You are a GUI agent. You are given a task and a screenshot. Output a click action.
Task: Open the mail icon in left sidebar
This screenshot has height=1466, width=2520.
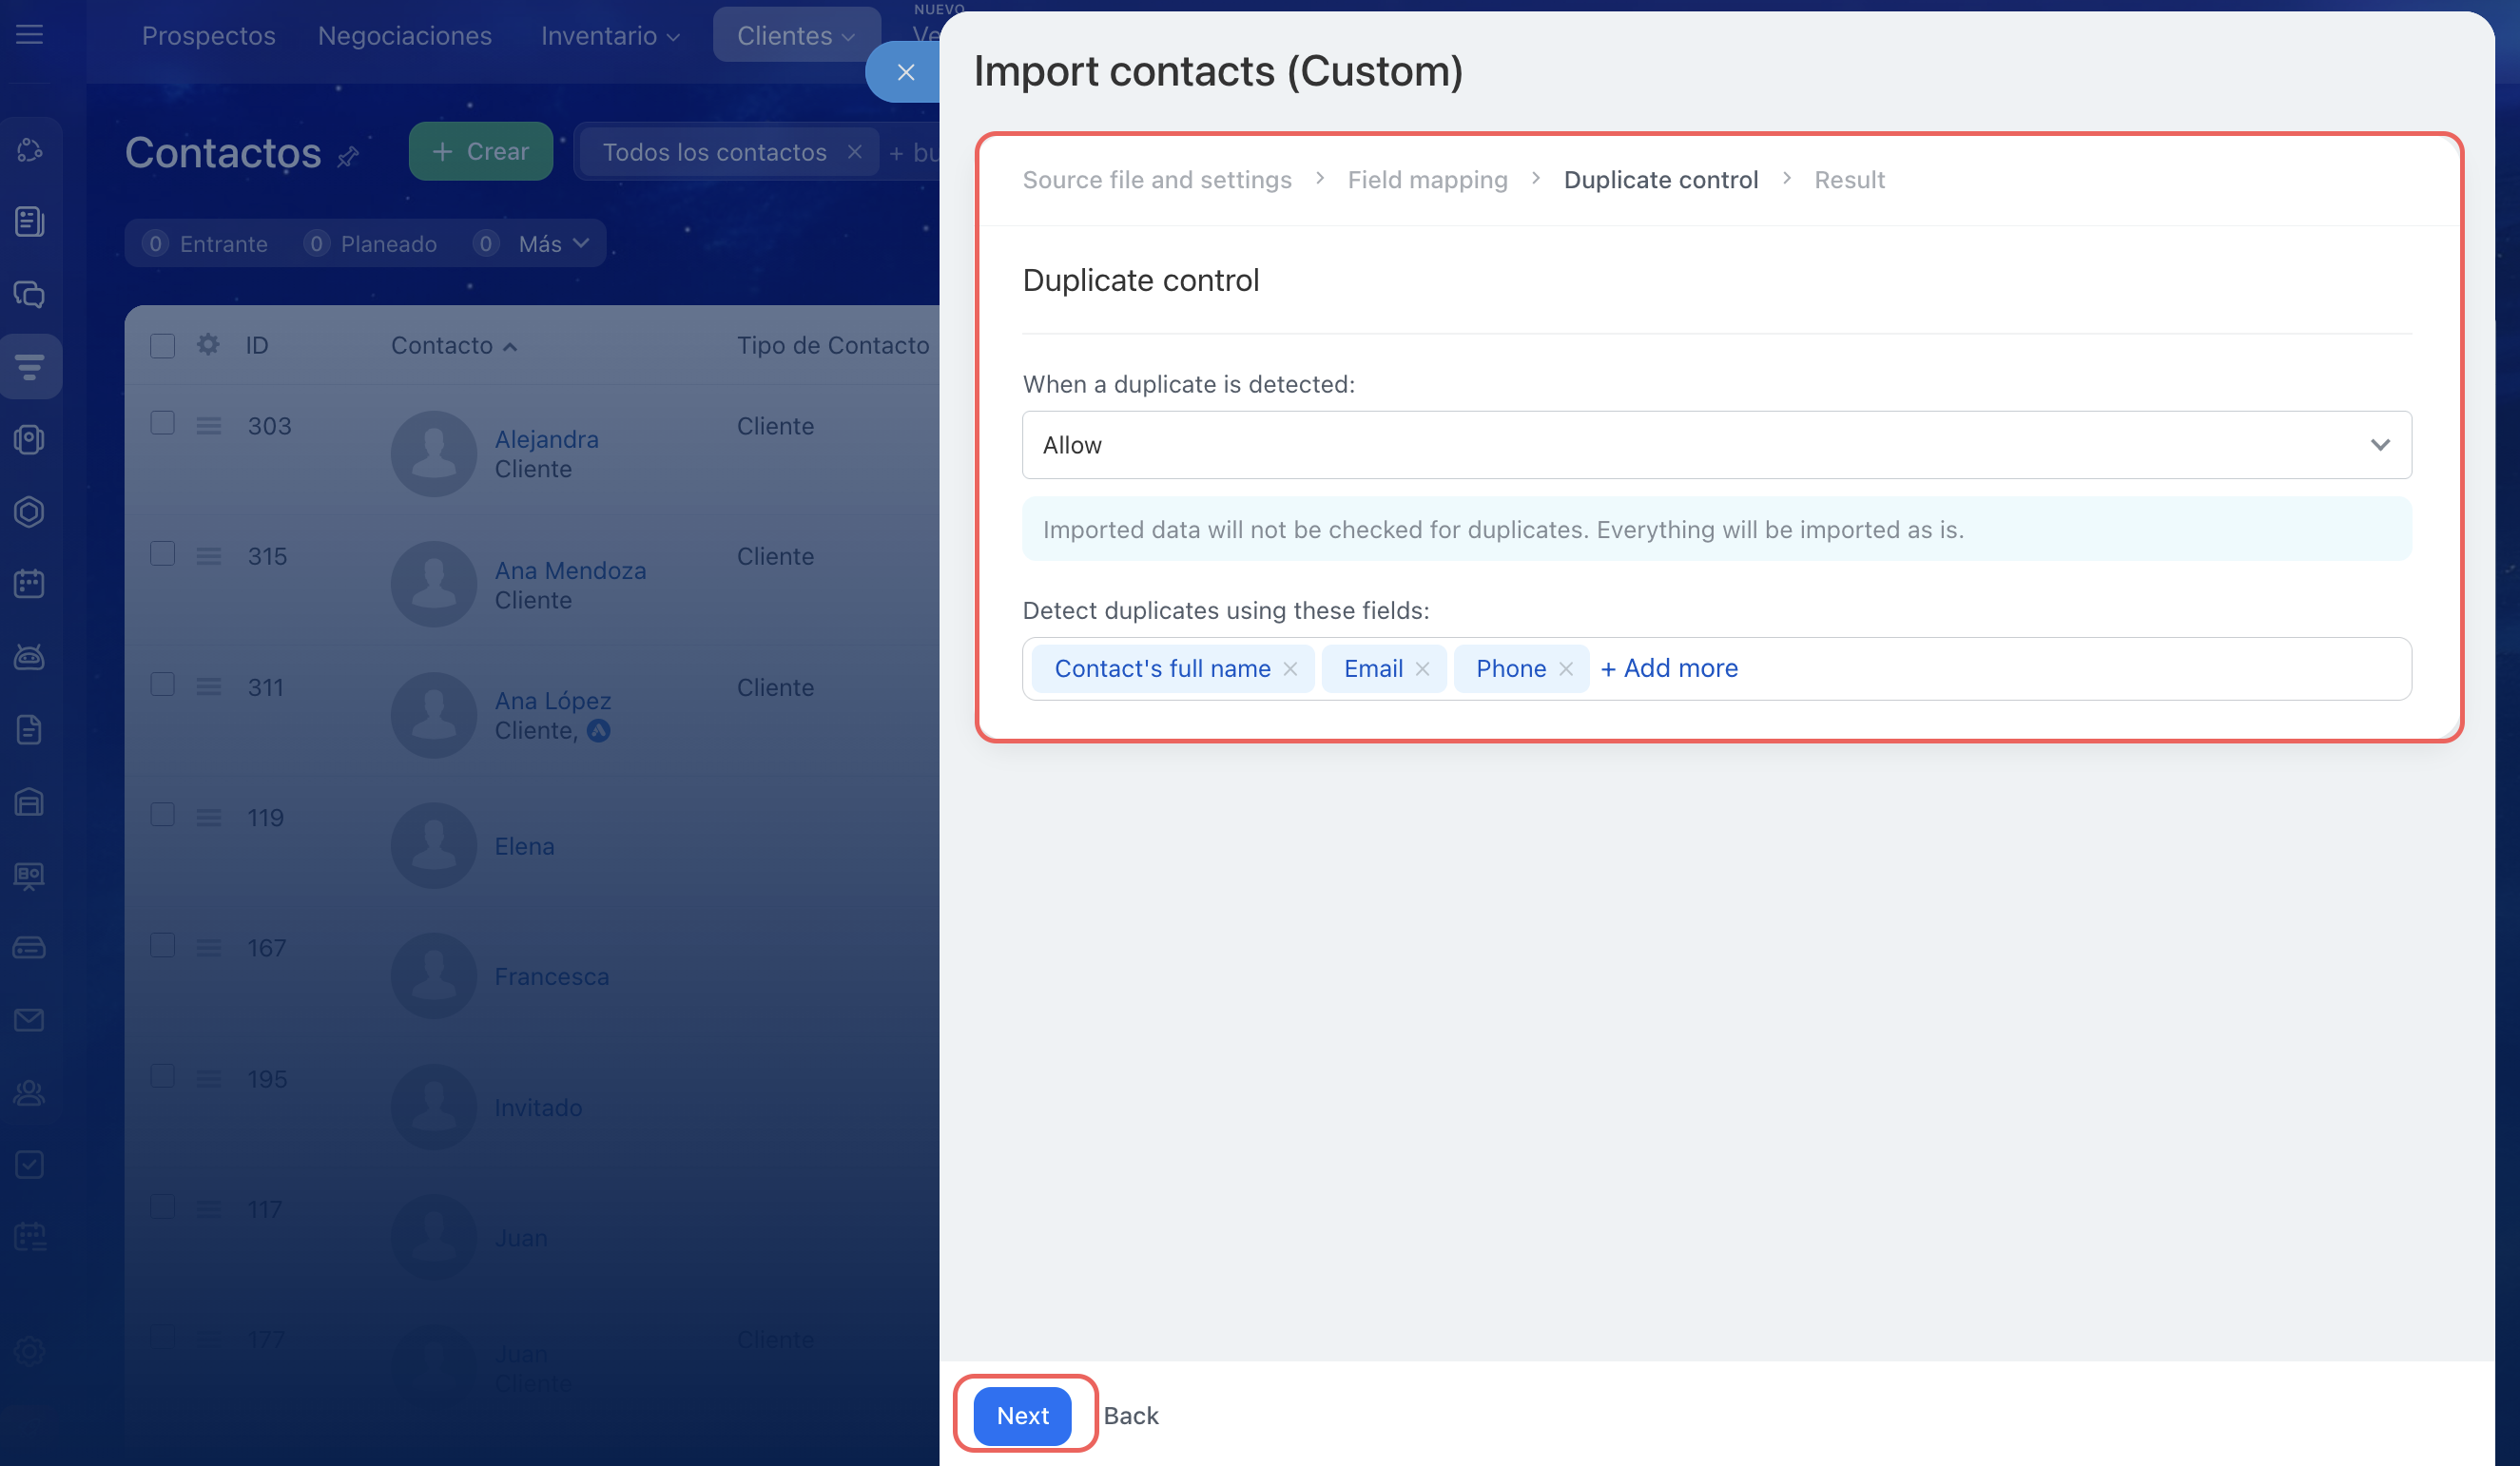(x=30, y=1020)
